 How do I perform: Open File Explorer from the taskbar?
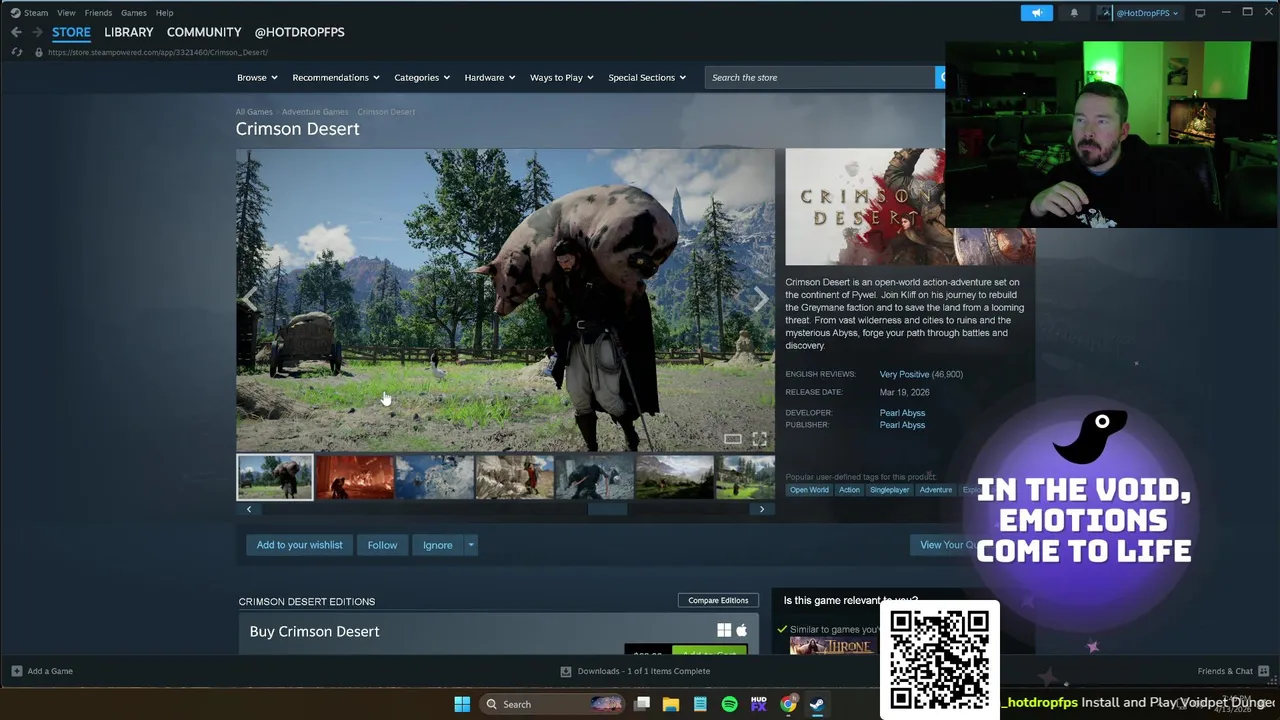671,704
